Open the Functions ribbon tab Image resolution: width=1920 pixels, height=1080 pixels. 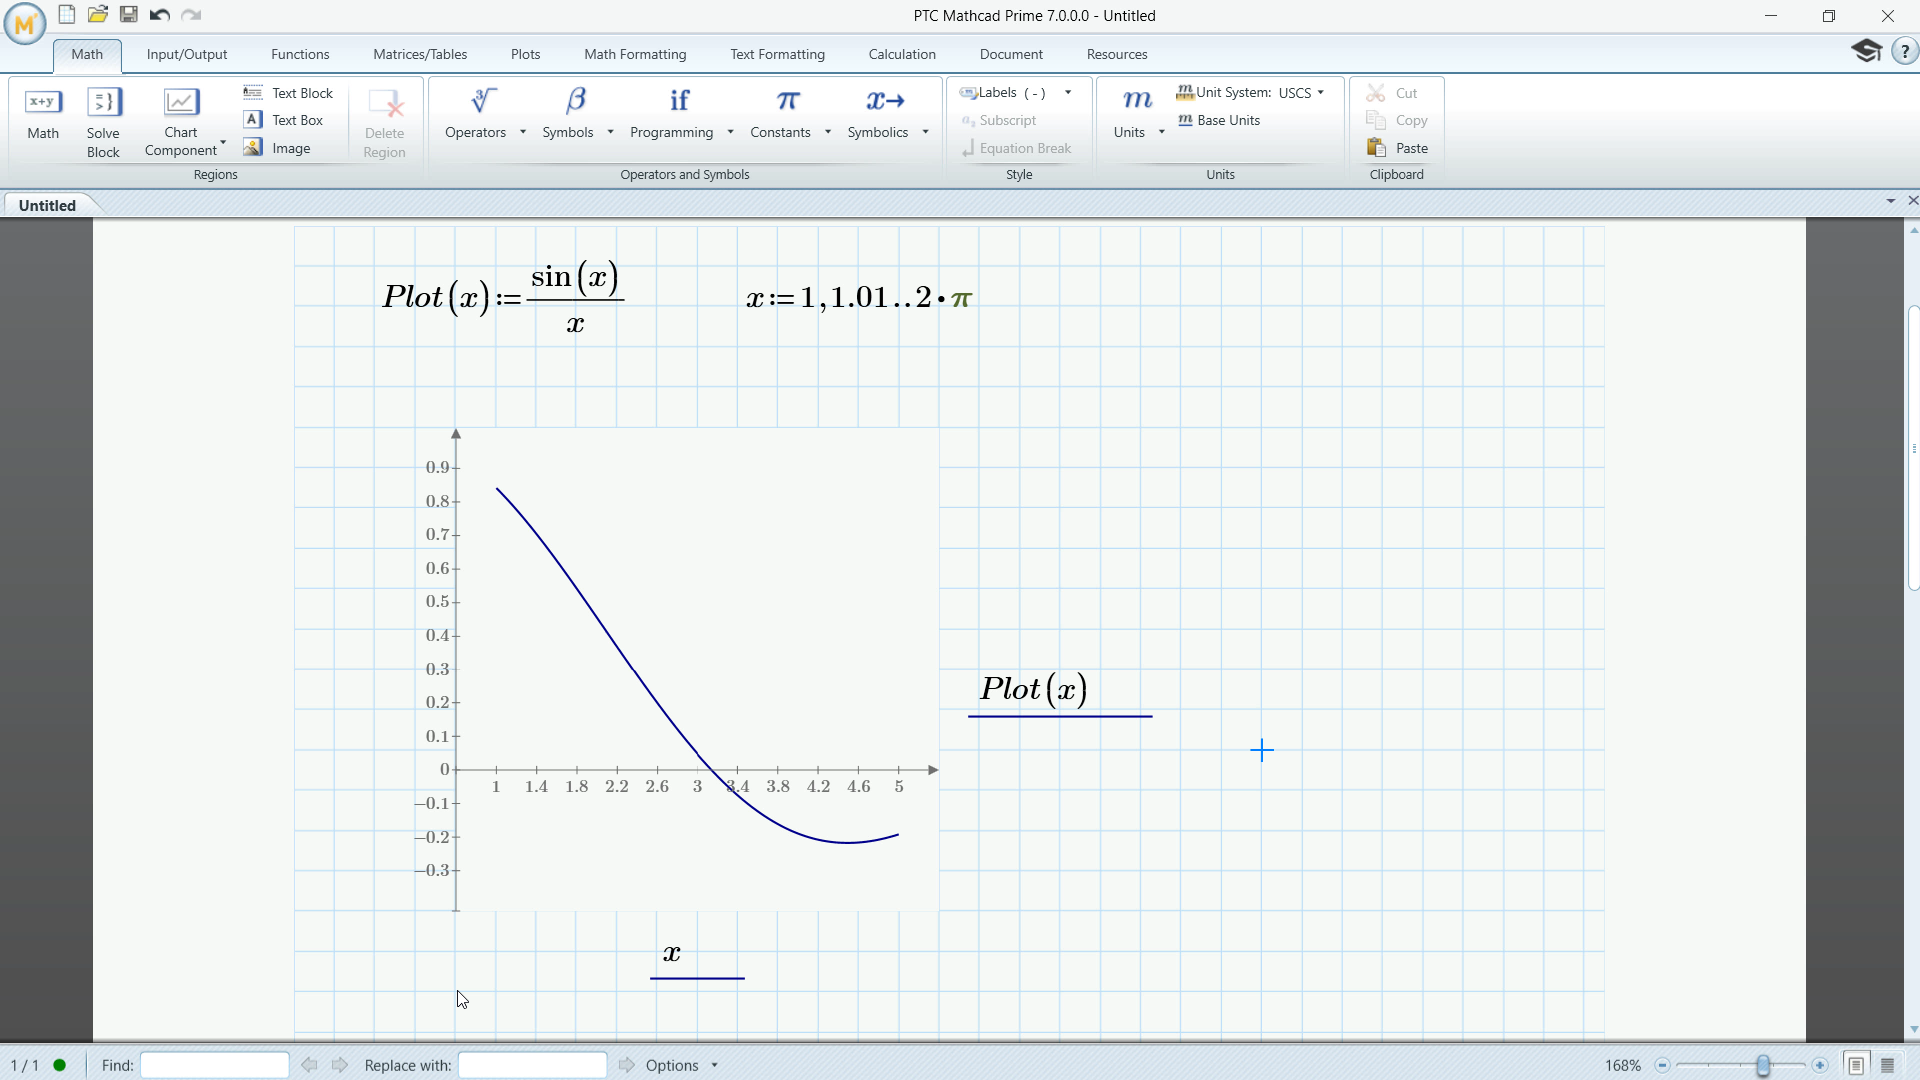[300, 54]
